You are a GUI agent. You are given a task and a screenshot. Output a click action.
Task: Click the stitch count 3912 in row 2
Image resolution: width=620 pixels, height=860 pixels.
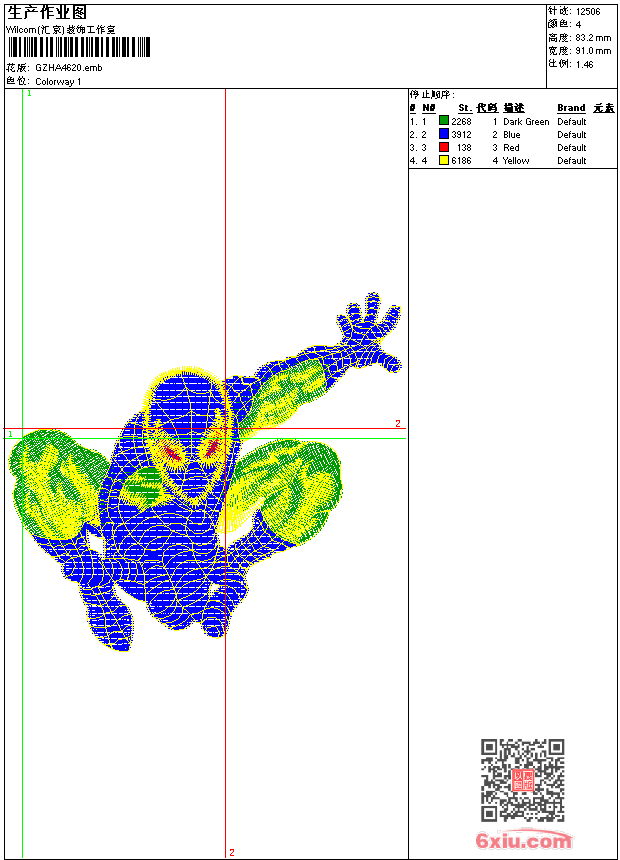coord(461,134)
